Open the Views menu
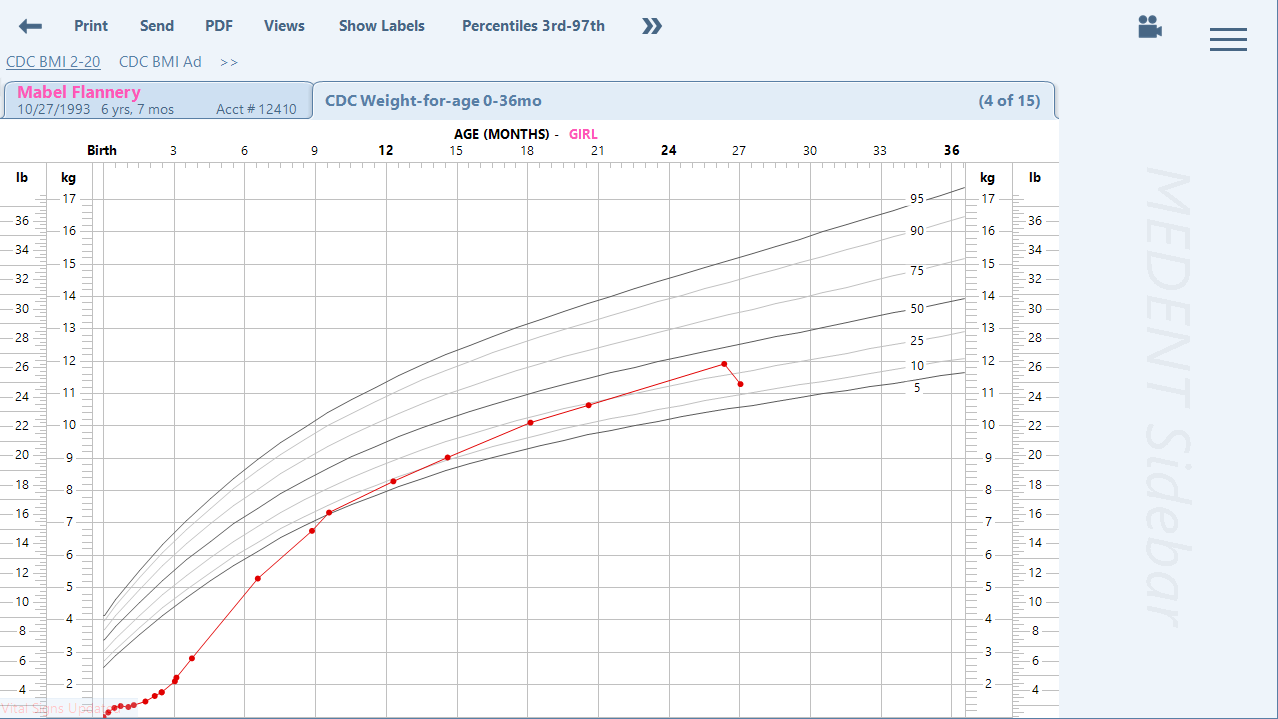Screen dimensions: 1278x719 click(284, 26)
